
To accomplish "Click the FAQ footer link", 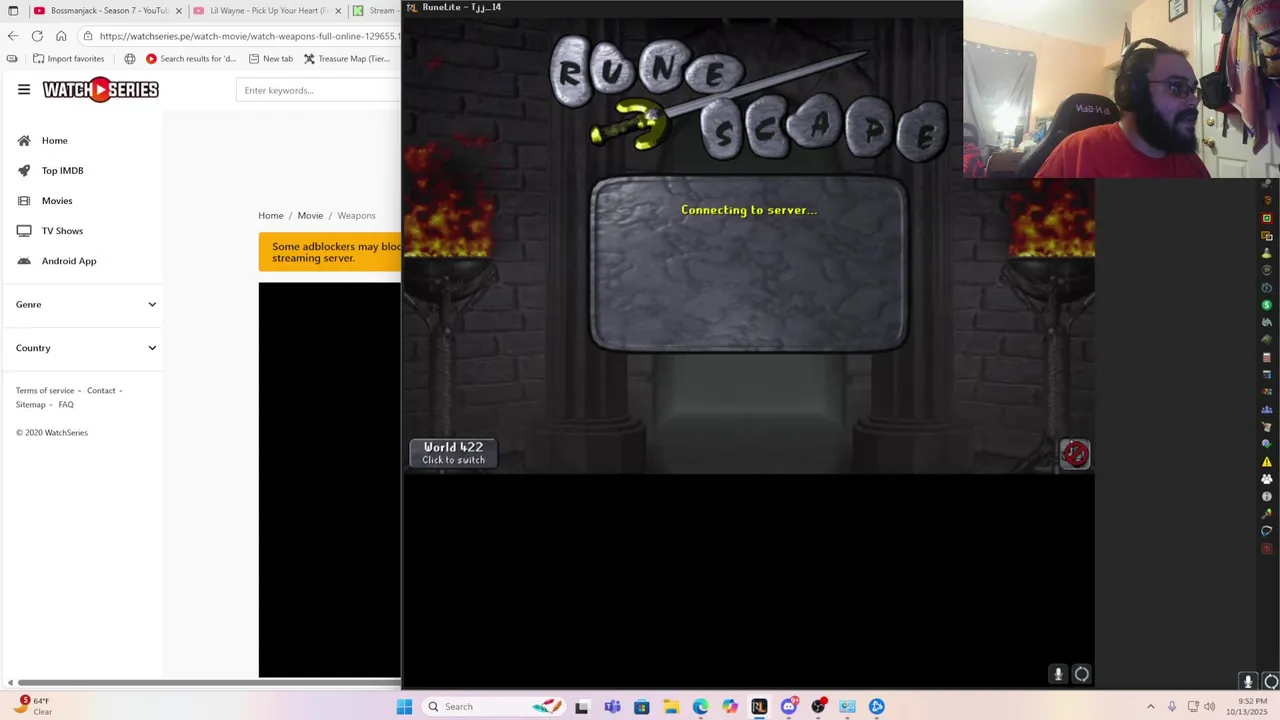I will tap(66, 405).
